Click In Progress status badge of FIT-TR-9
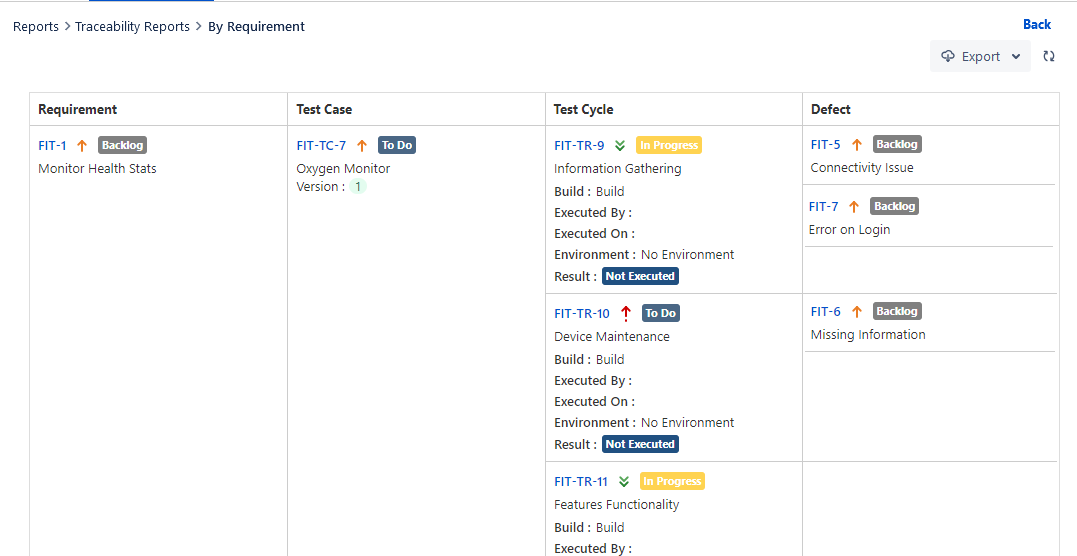The height and width of the screenshot is (556, 1077). (x=669, y=145)
